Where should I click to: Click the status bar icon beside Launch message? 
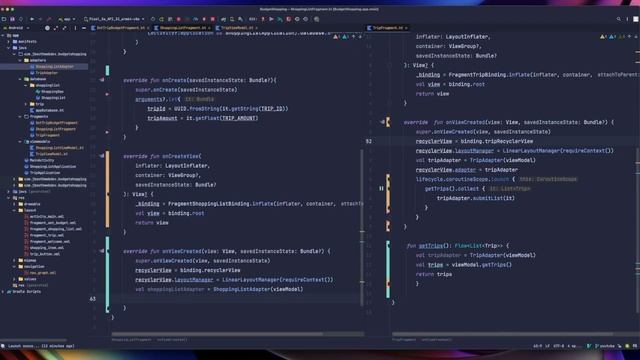click(x=3, y=346)
